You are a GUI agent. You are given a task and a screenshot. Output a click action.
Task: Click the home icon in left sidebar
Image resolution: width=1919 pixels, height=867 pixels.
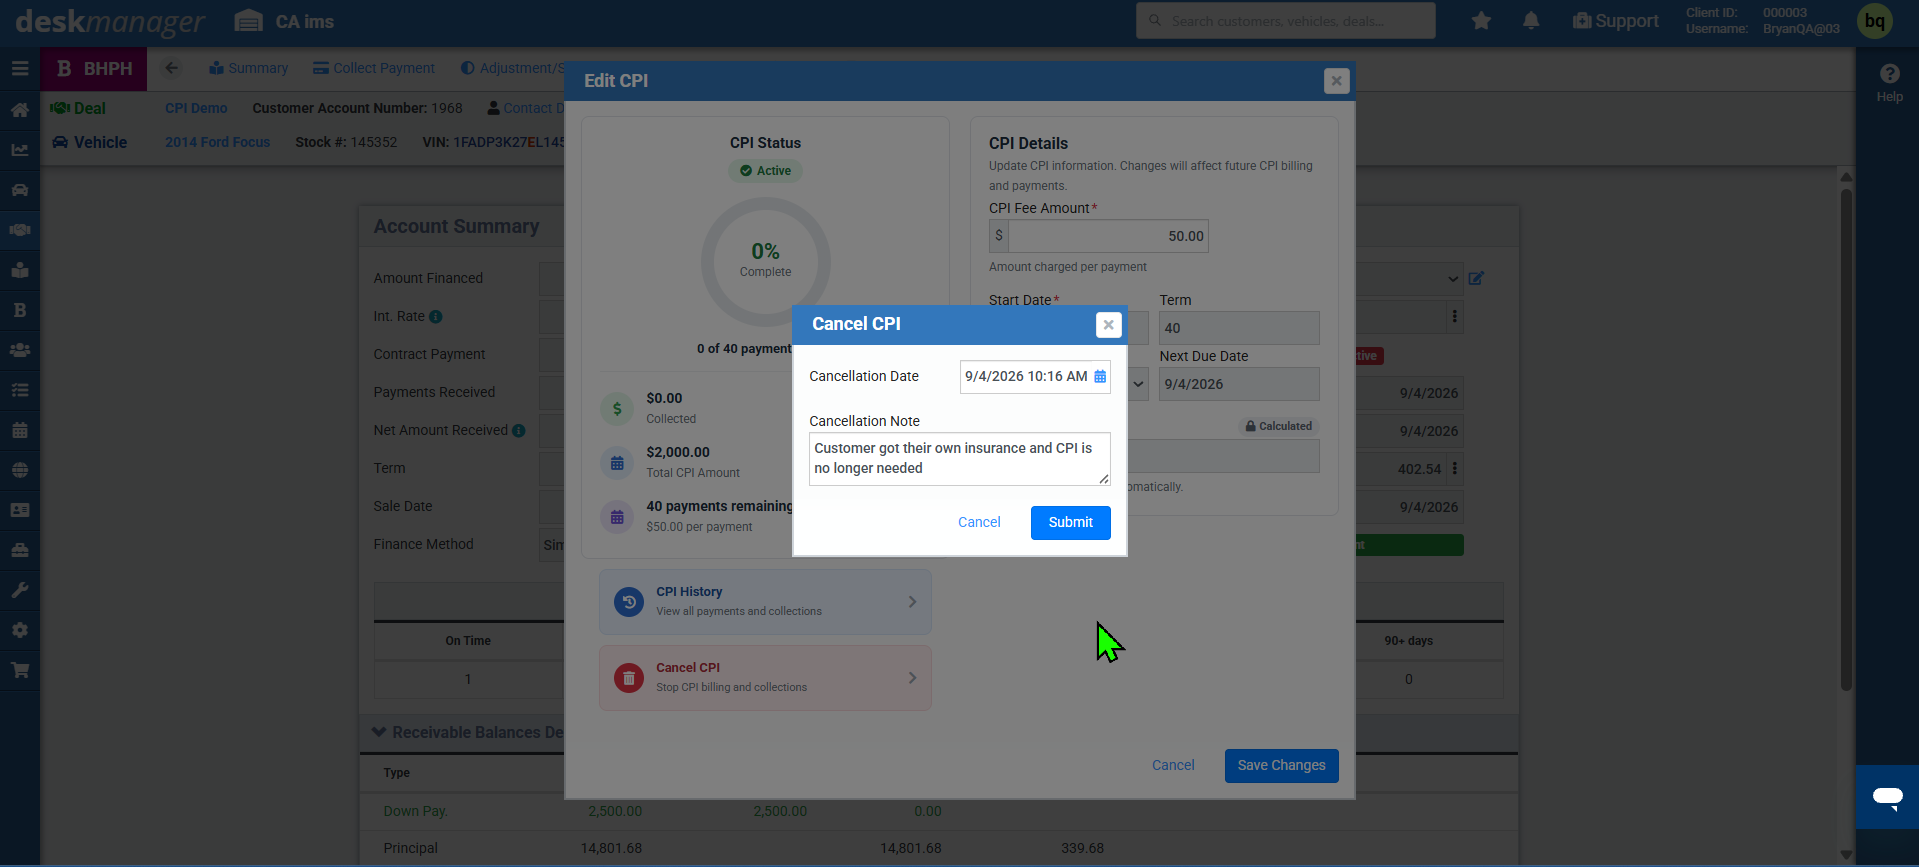pyautogui.click(x=20, y=110)
